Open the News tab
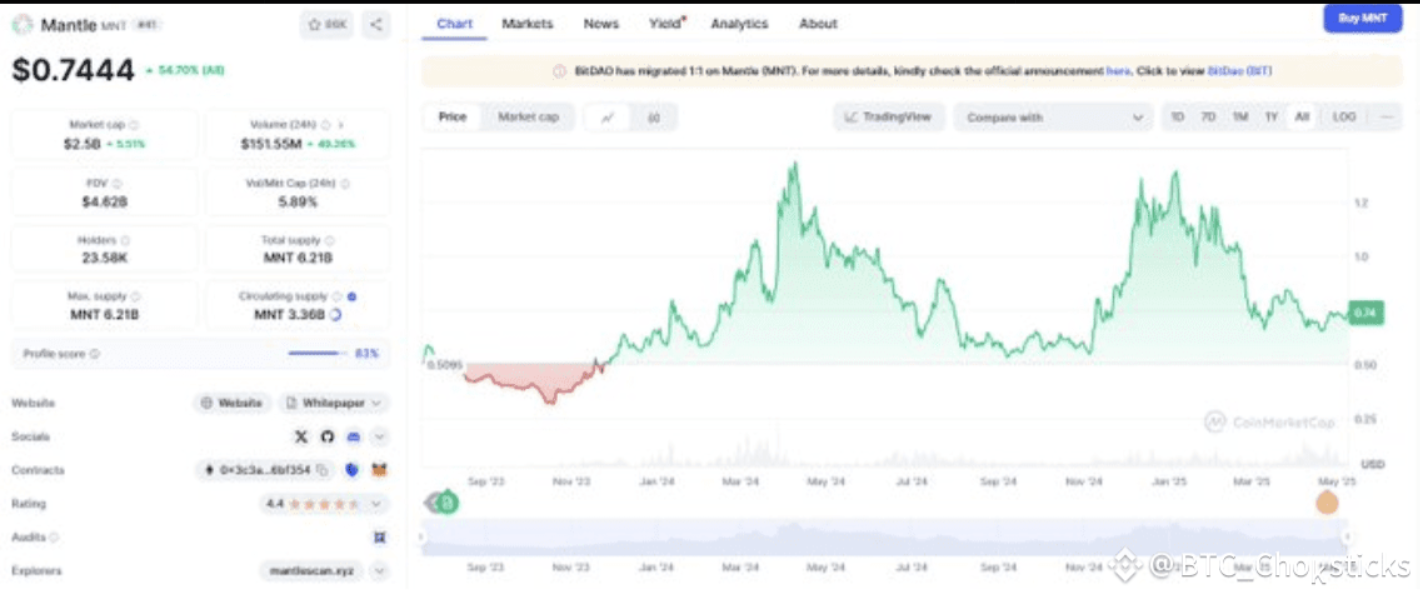The height and width of the screenshot is (593, 1420). pos(601,24)
